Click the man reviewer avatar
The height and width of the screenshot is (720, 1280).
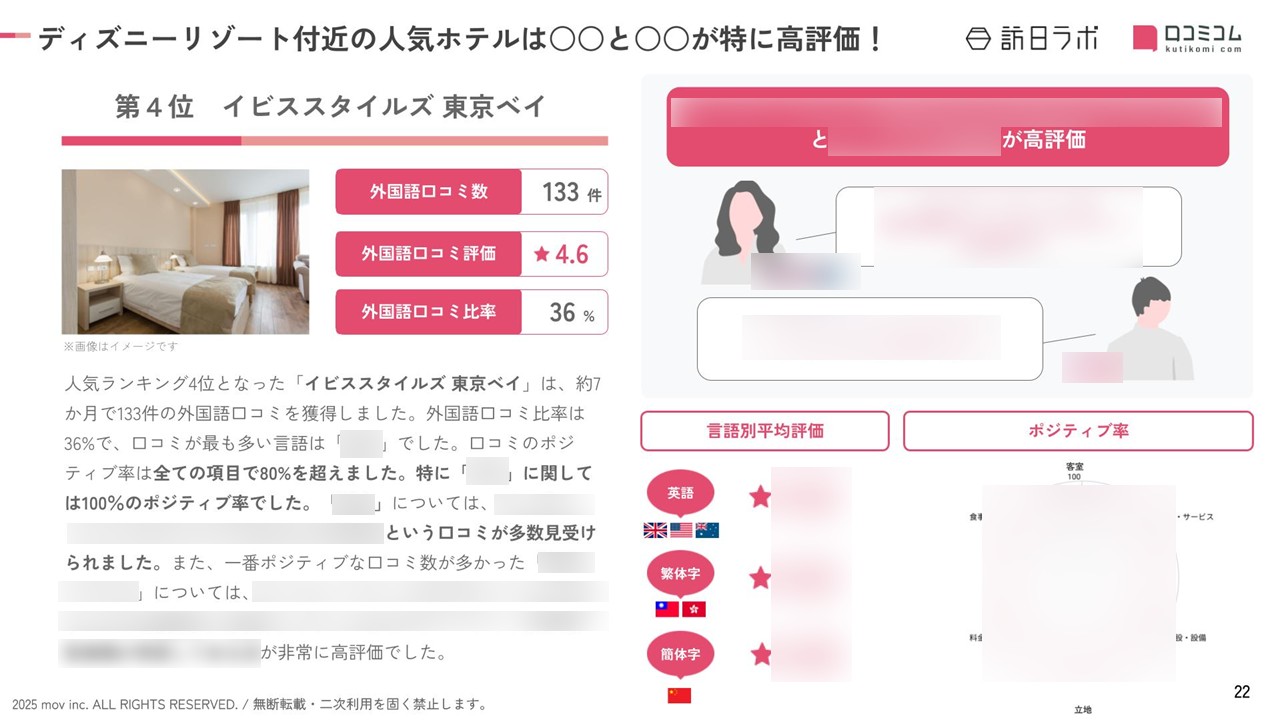coord(1149,329)
